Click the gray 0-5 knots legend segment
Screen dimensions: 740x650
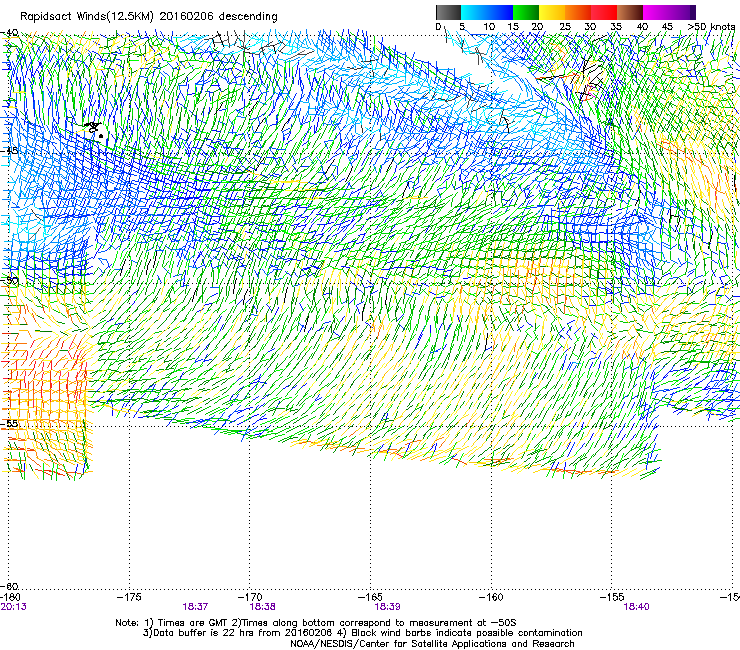pyautogui.click(x=448, y=12)
